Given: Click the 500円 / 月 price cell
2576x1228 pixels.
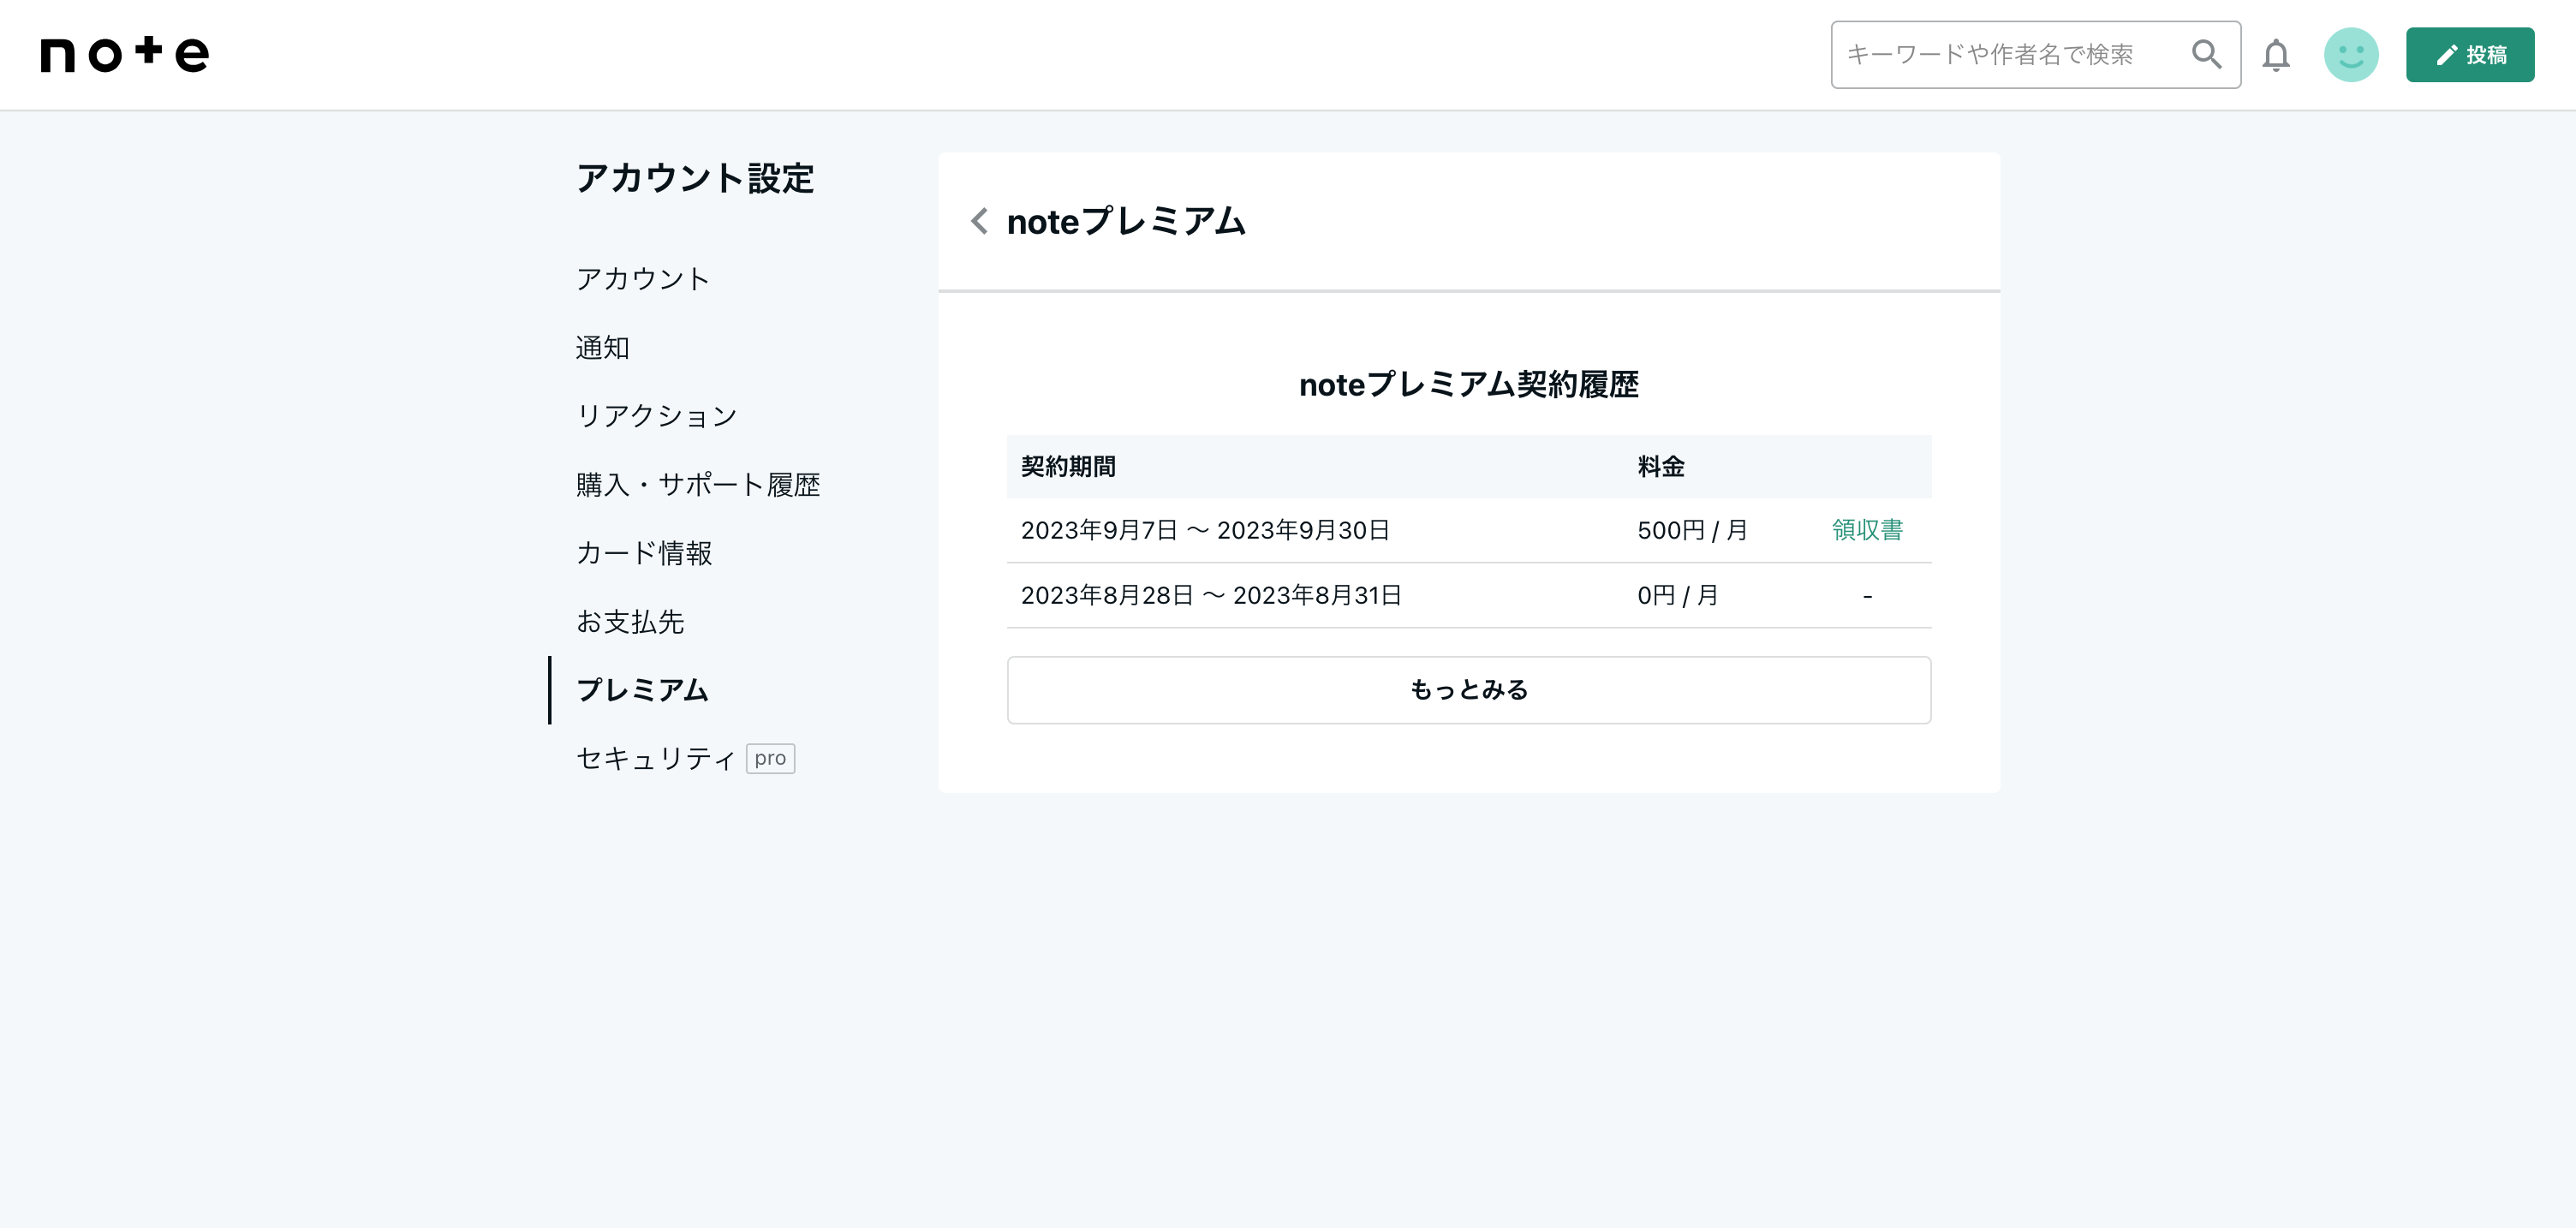Looking at the screenshot, I should click(1692, 530).
